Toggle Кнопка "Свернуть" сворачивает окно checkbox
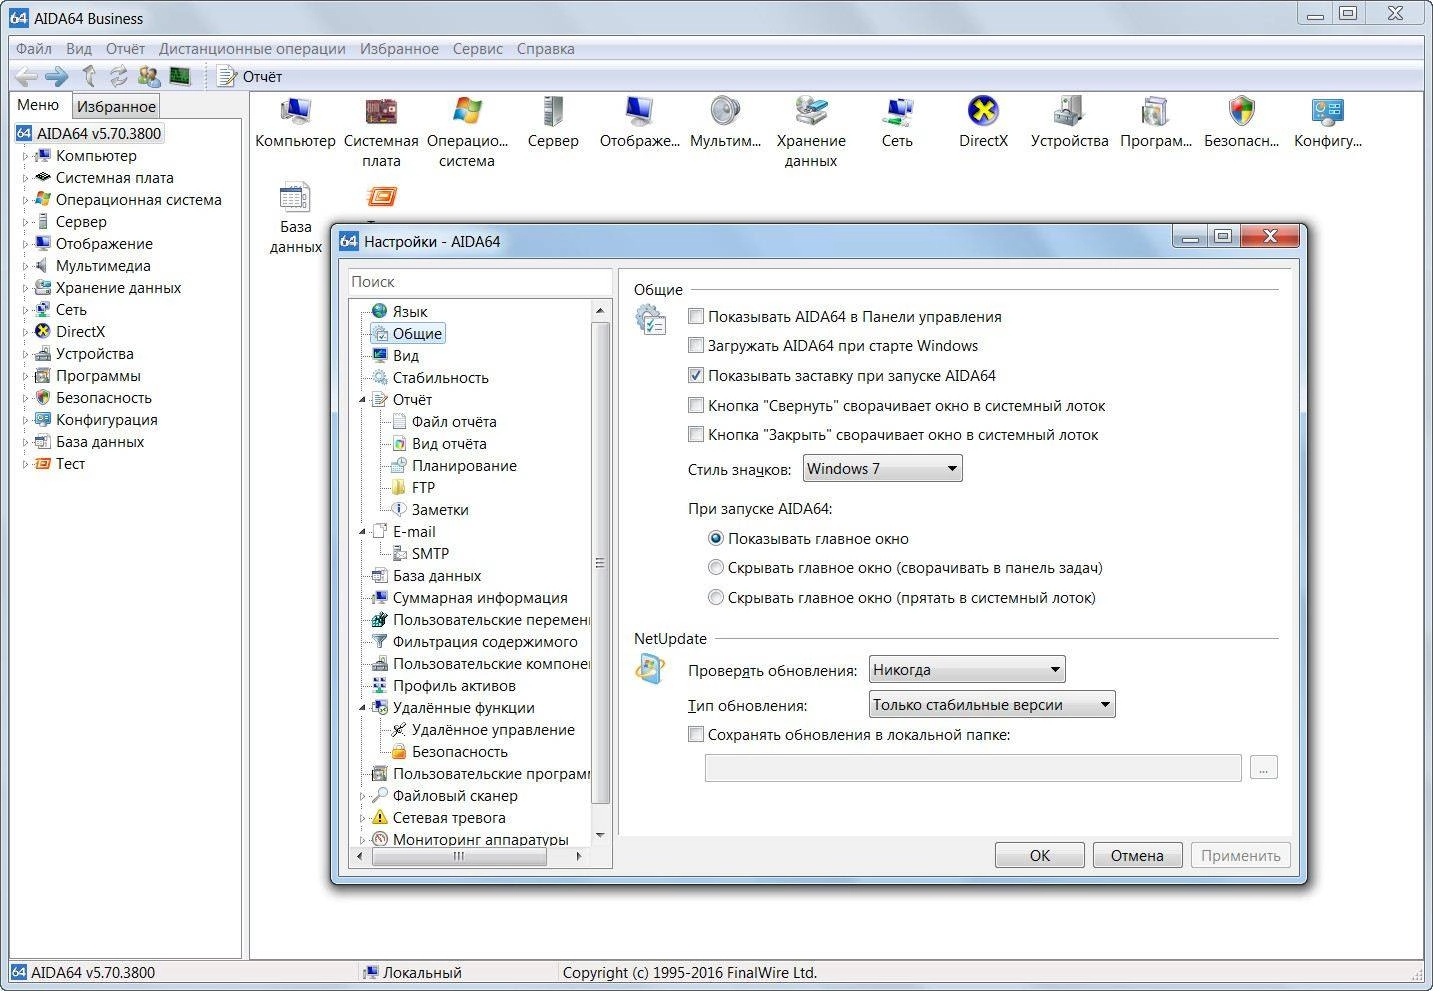 coord(696,406)
